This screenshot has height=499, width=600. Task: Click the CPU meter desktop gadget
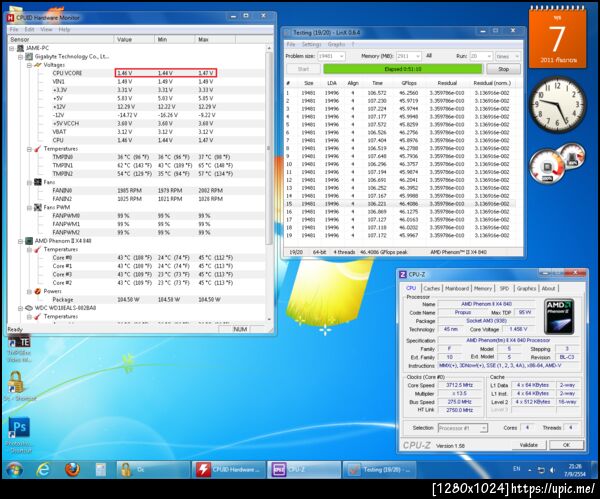pyautogui.click(x=558, y=163)
